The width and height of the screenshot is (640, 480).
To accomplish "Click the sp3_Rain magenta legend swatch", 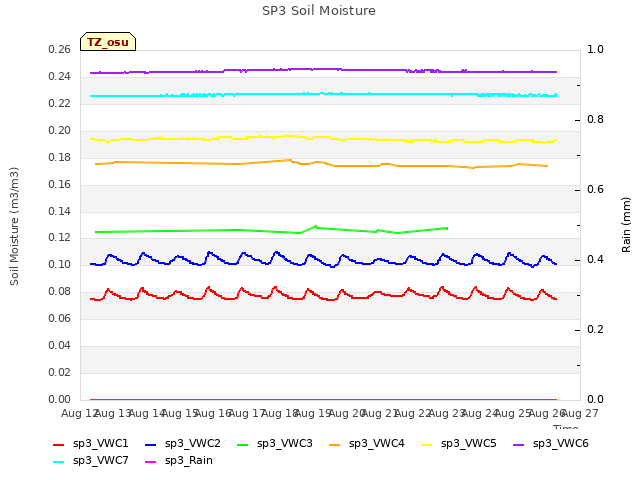I will point(151,462).
